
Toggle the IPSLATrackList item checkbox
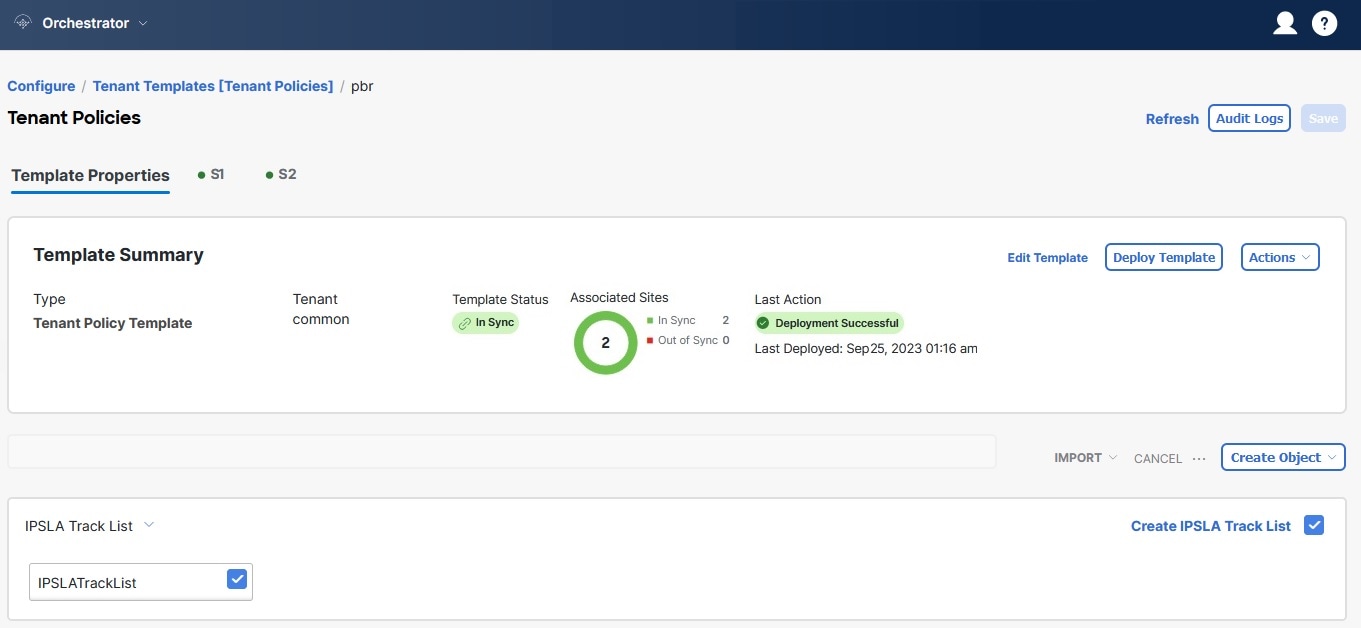(237, 579)
